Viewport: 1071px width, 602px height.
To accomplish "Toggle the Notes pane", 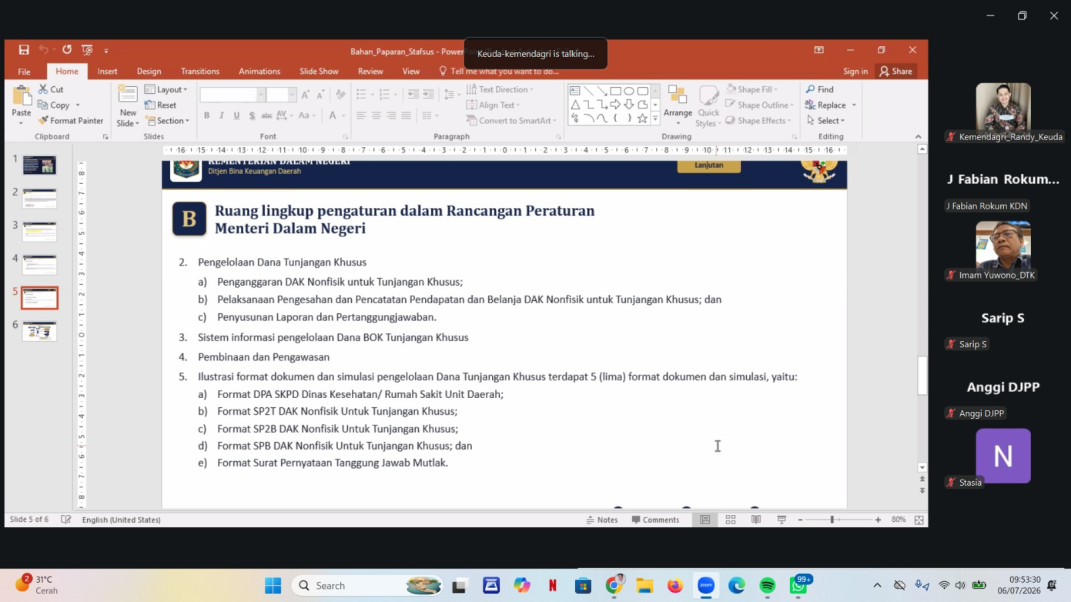I will [x=602, y=520].
